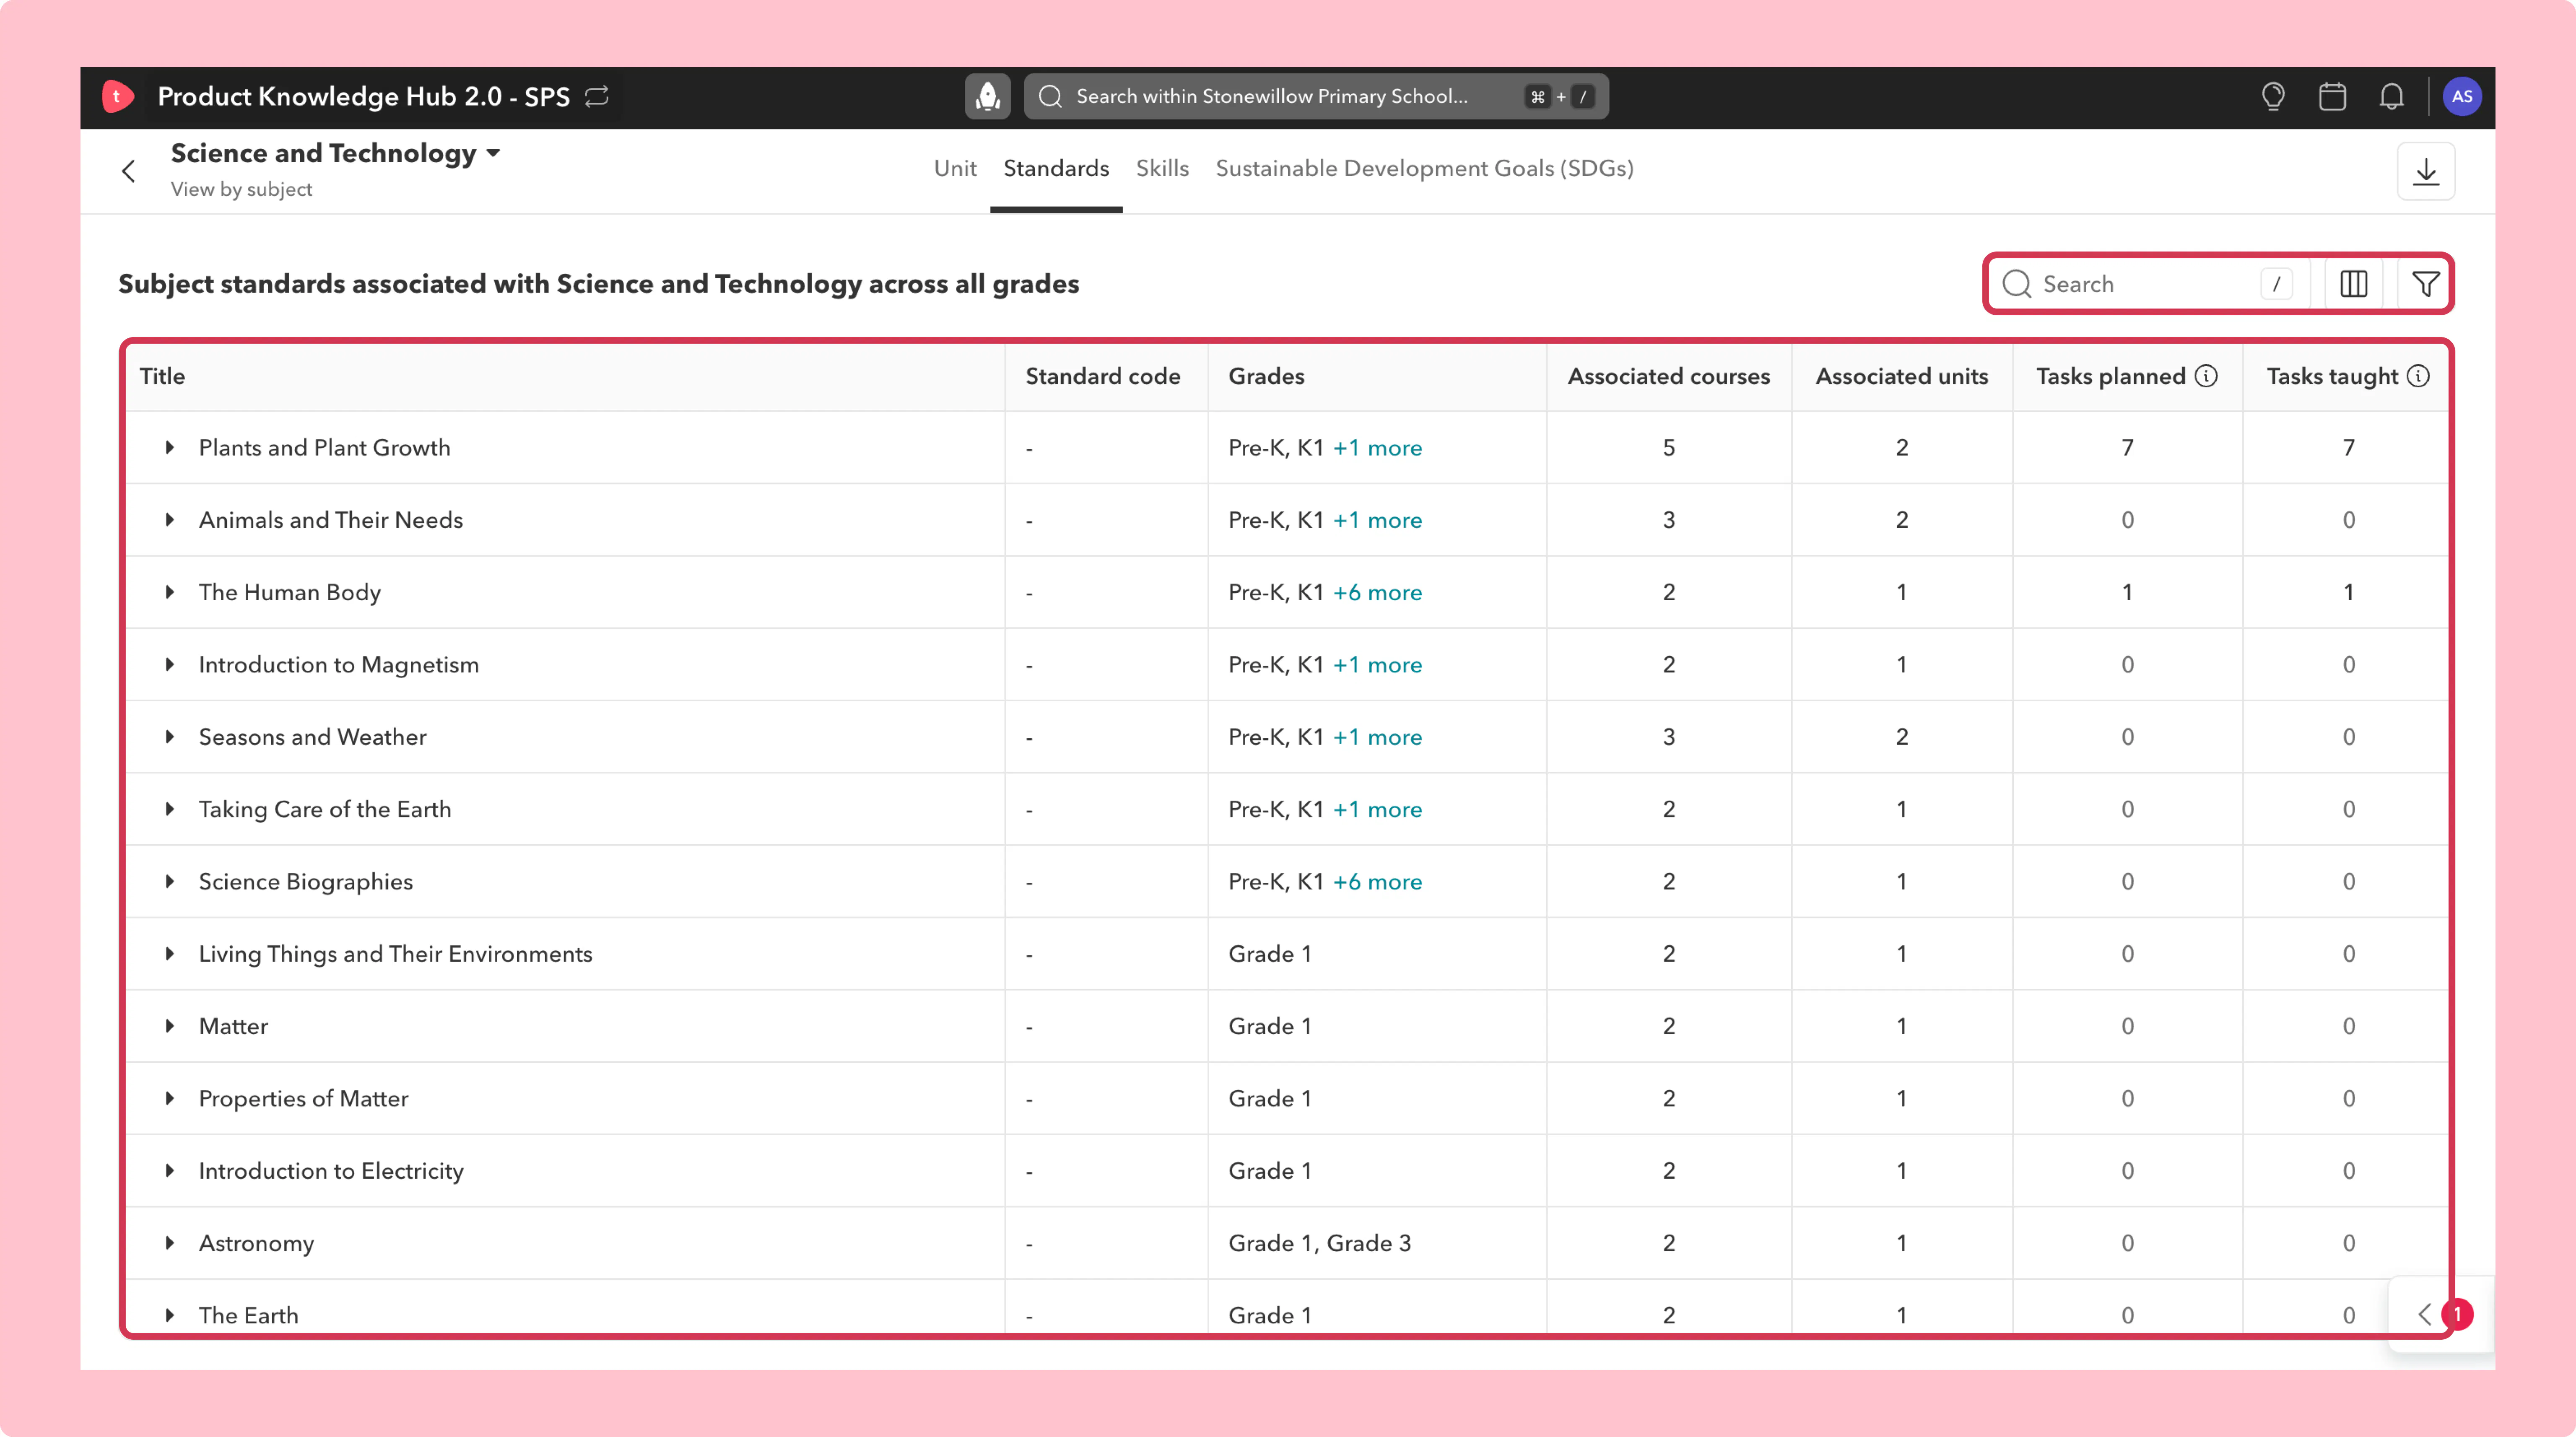Open the Science and Technology subject dropdown

tap(335, 153)
